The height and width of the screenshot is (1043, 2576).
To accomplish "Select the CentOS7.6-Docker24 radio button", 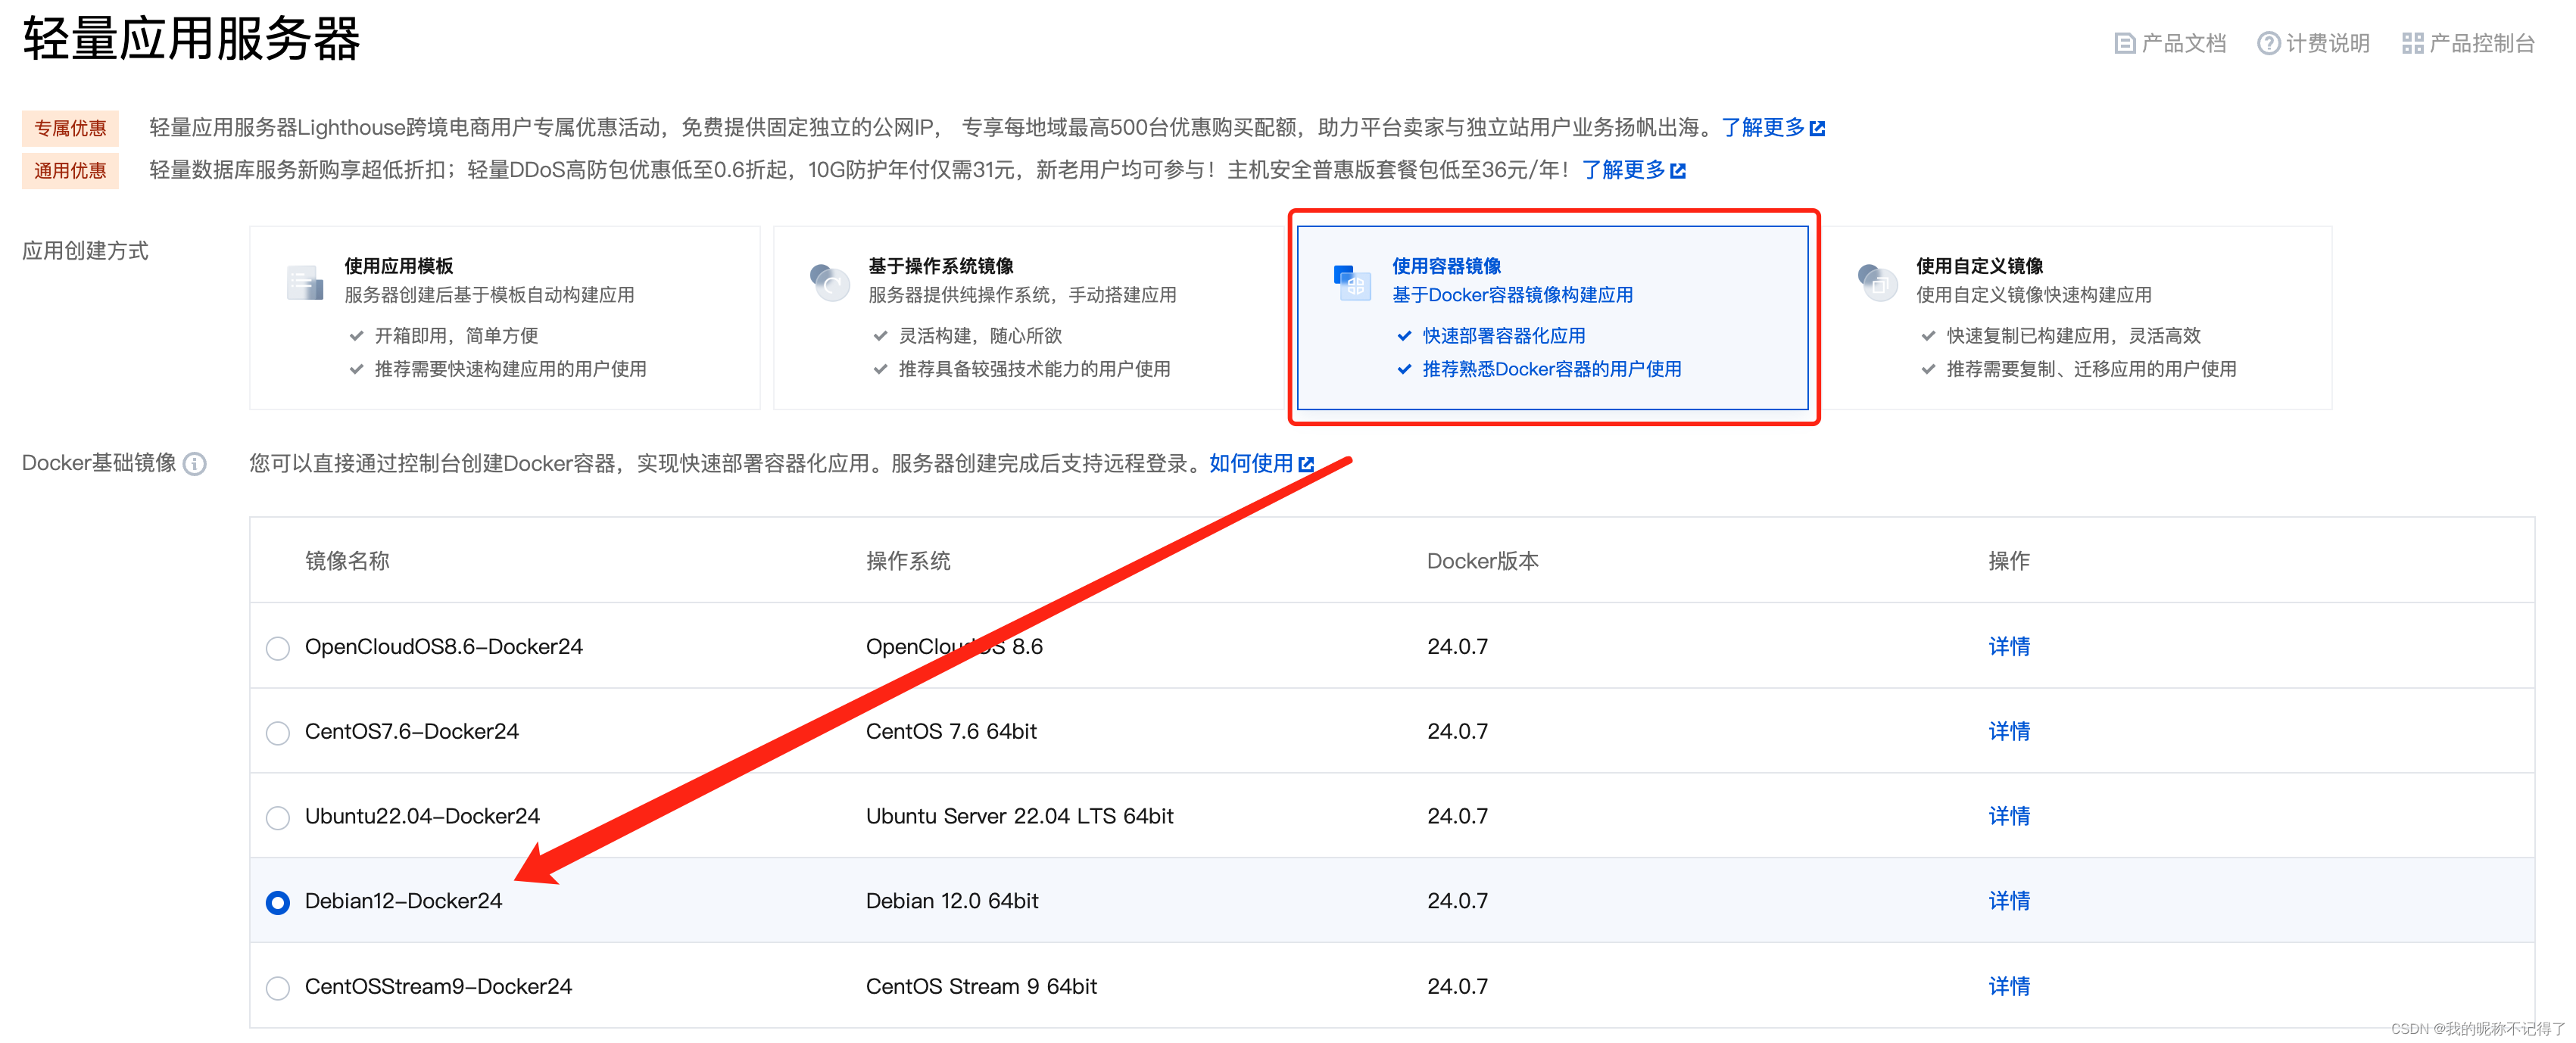I will point(278,733).
